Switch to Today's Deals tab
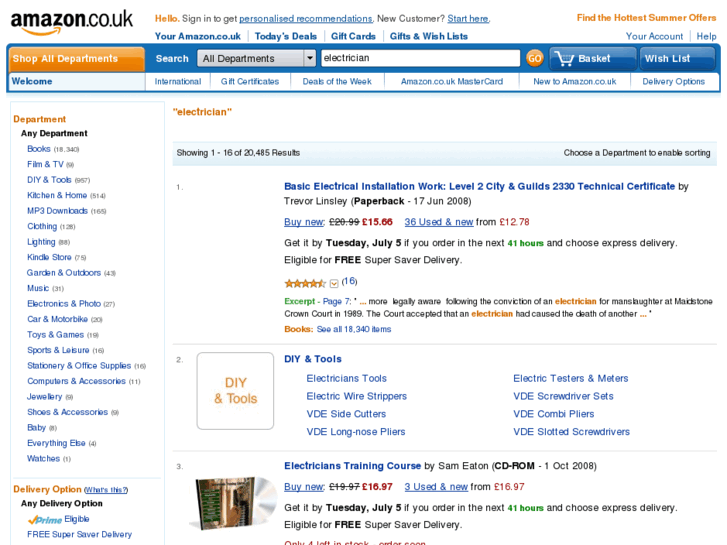This screenshot has height=545, width=727. (285, 36)
